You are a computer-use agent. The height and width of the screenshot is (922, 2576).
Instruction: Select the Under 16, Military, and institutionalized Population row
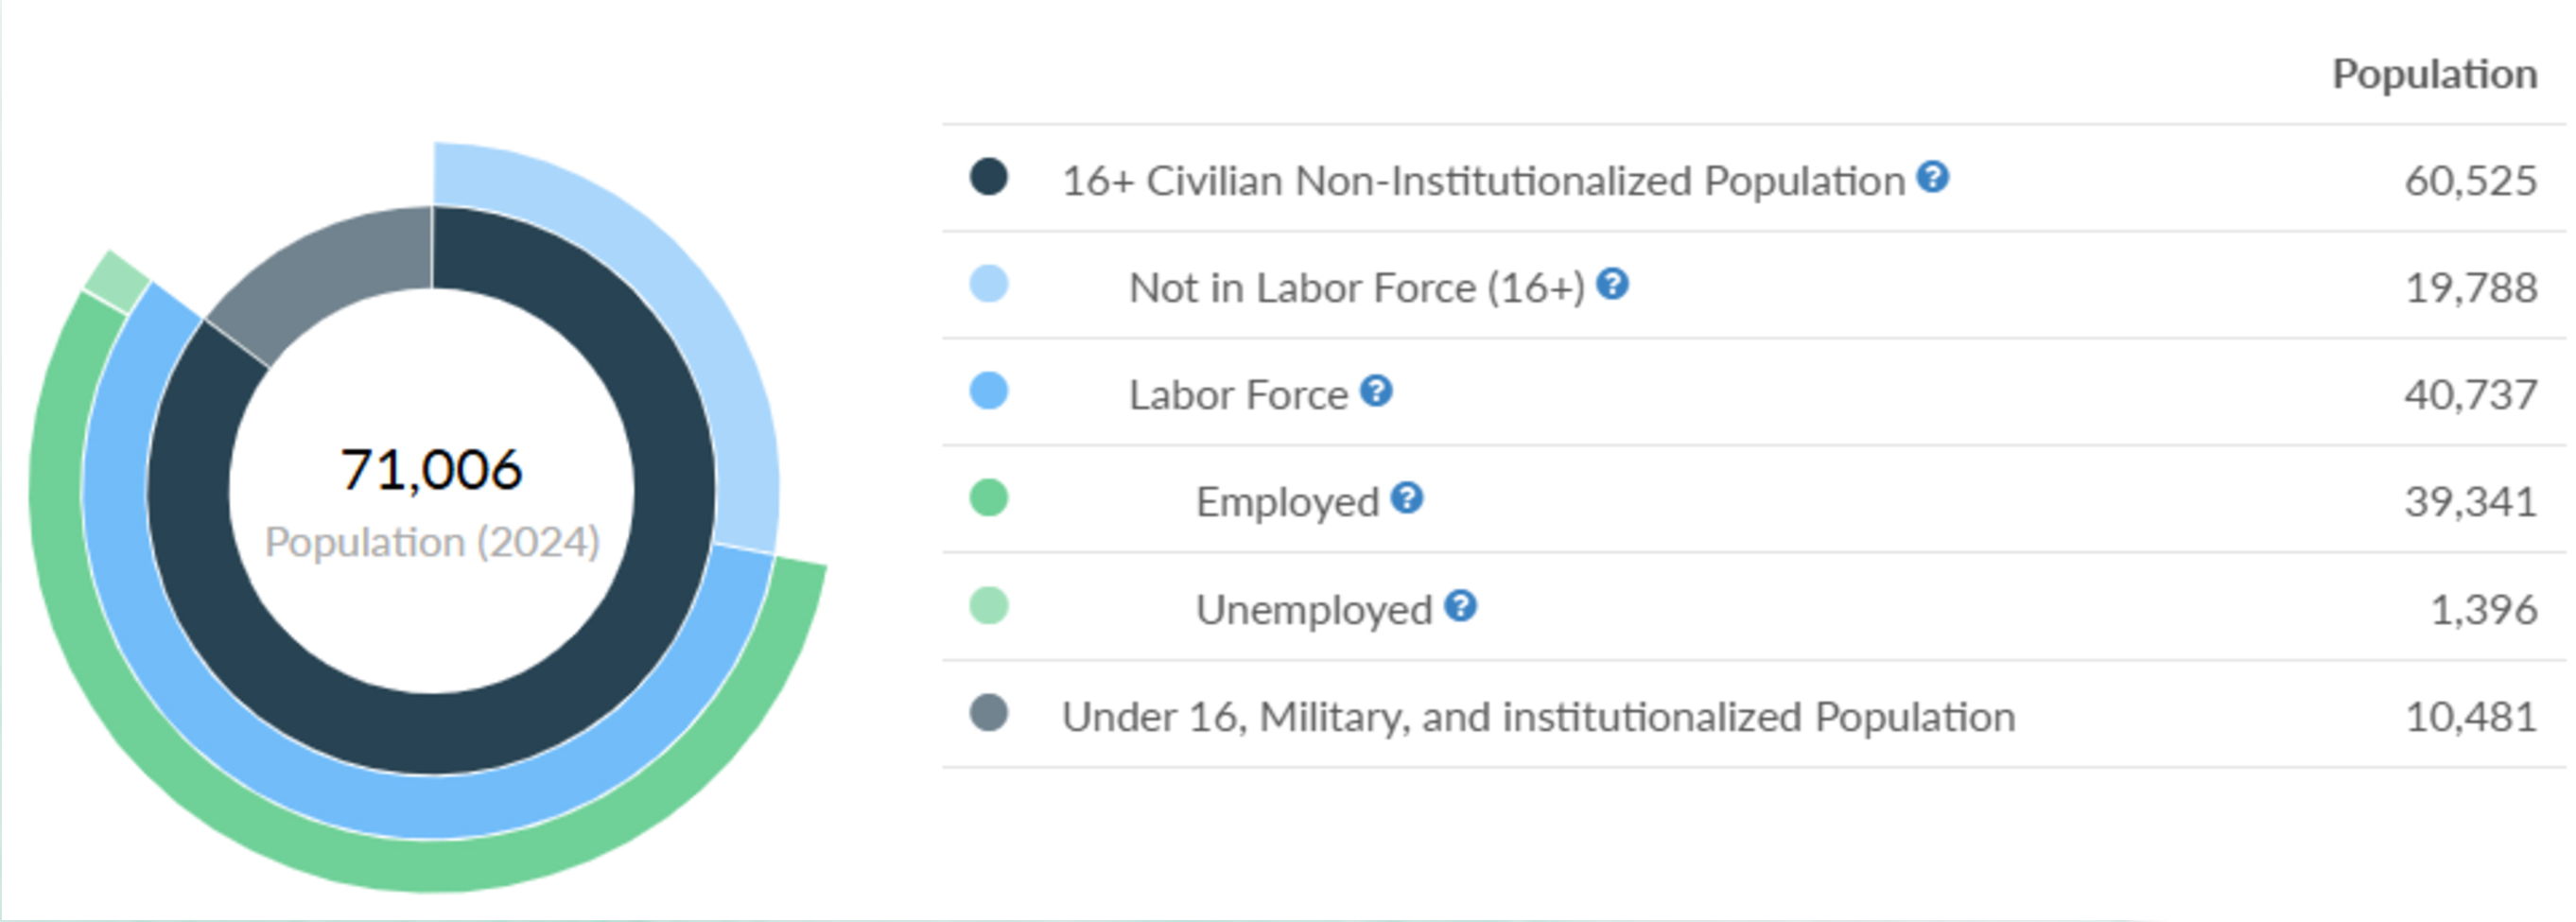(1754, 714)
